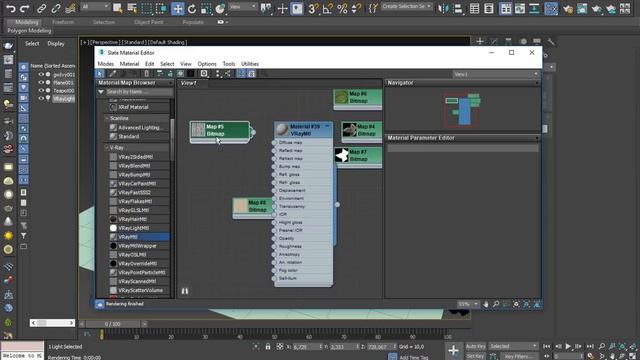The height and width of the screenshot is (360, 640).
Task: Click the Redo arrow in main toolbar
Action: [x=25, y=8]
